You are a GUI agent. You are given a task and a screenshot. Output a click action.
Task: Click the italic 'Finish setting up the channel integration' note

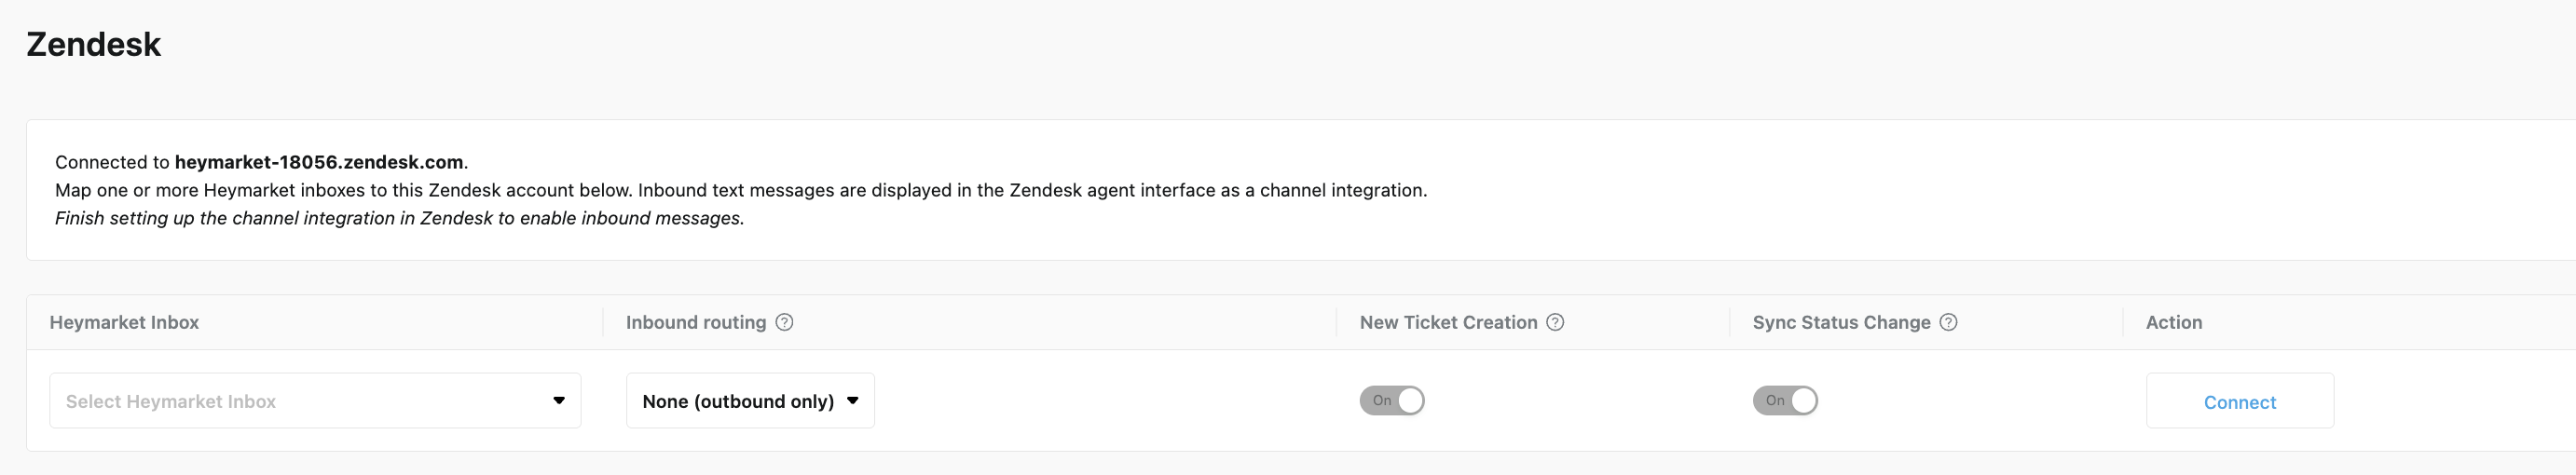tap(400, 218)
